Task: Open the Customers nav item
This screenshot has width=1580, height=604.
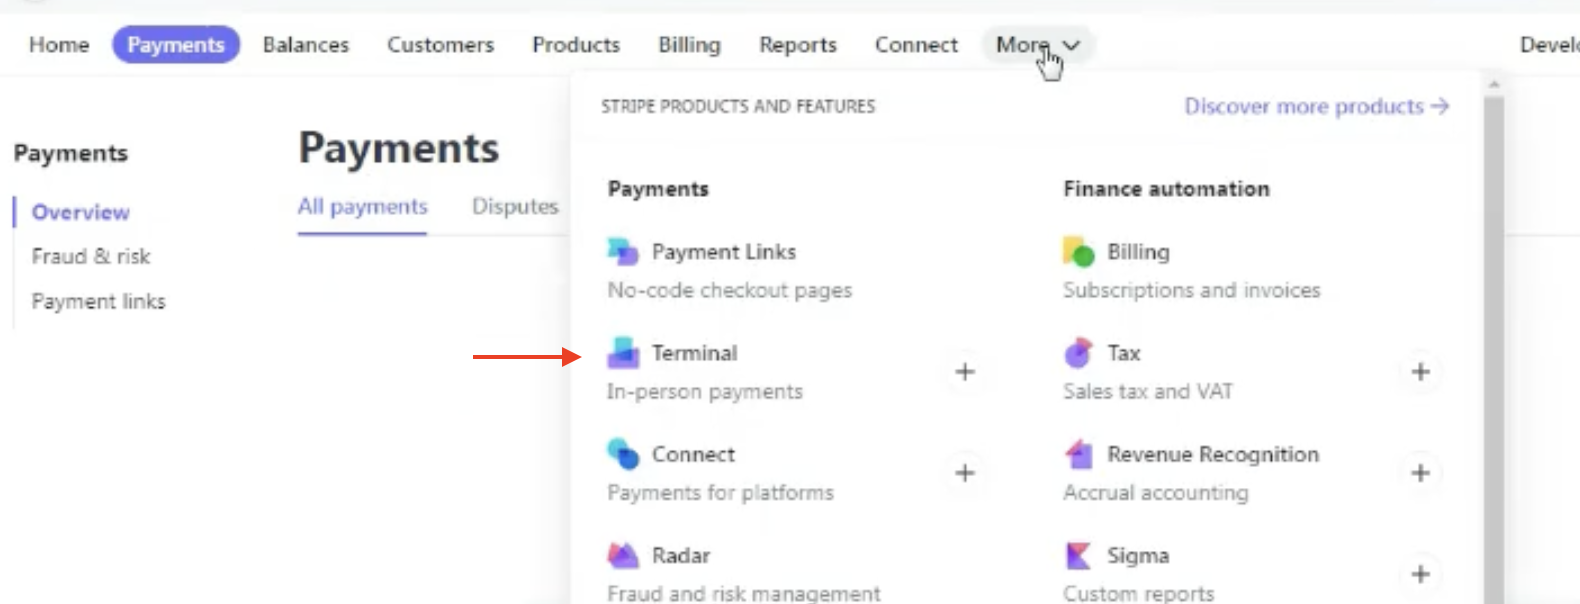Action: [441, 45]
